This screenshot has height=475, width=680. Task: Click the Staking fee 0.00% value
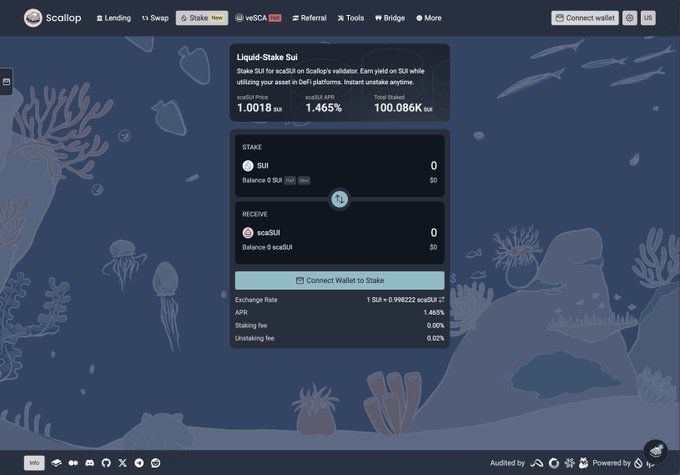pyautogui.click(x=435, y=325)
